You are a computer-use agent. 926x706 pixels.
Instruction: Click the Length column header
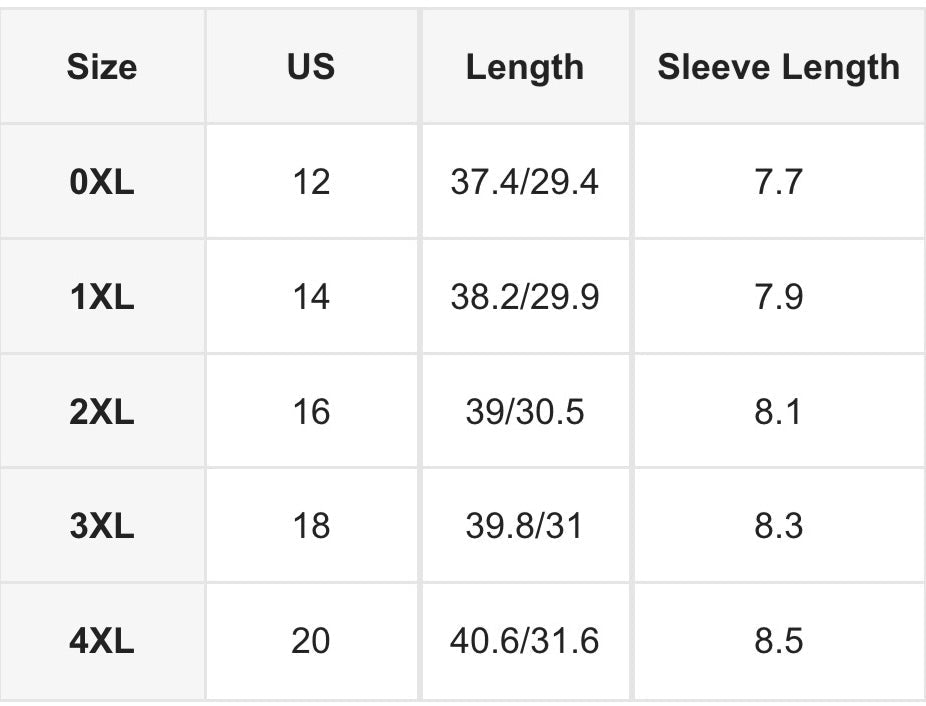(525, 66)
